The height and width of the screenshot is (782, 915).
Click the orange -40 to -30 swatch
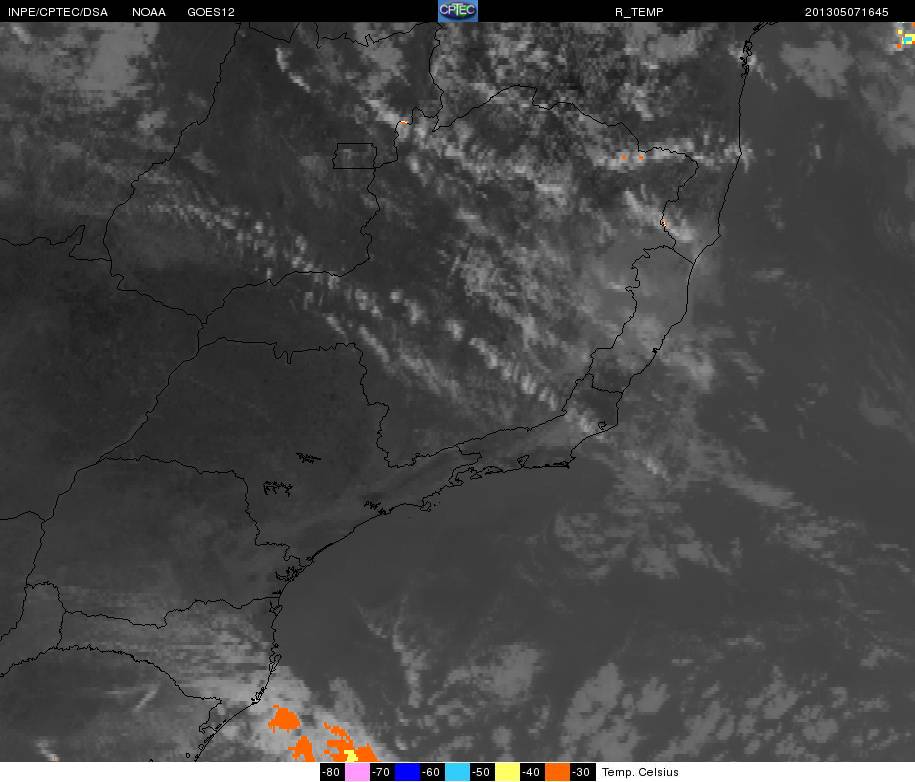(x=557, y=772)
